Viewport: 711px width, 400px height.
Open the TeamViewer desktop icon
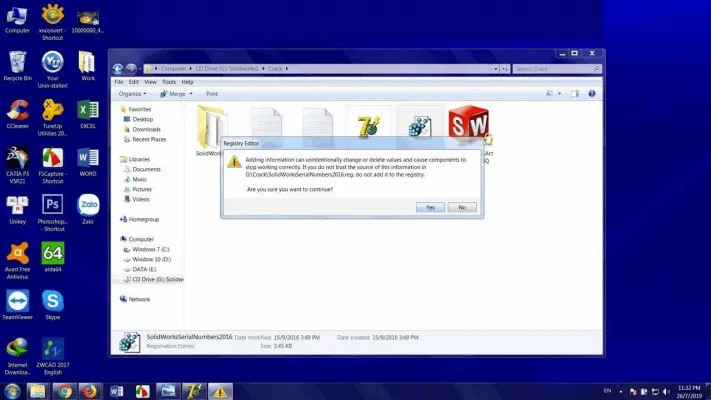(17, 302)
